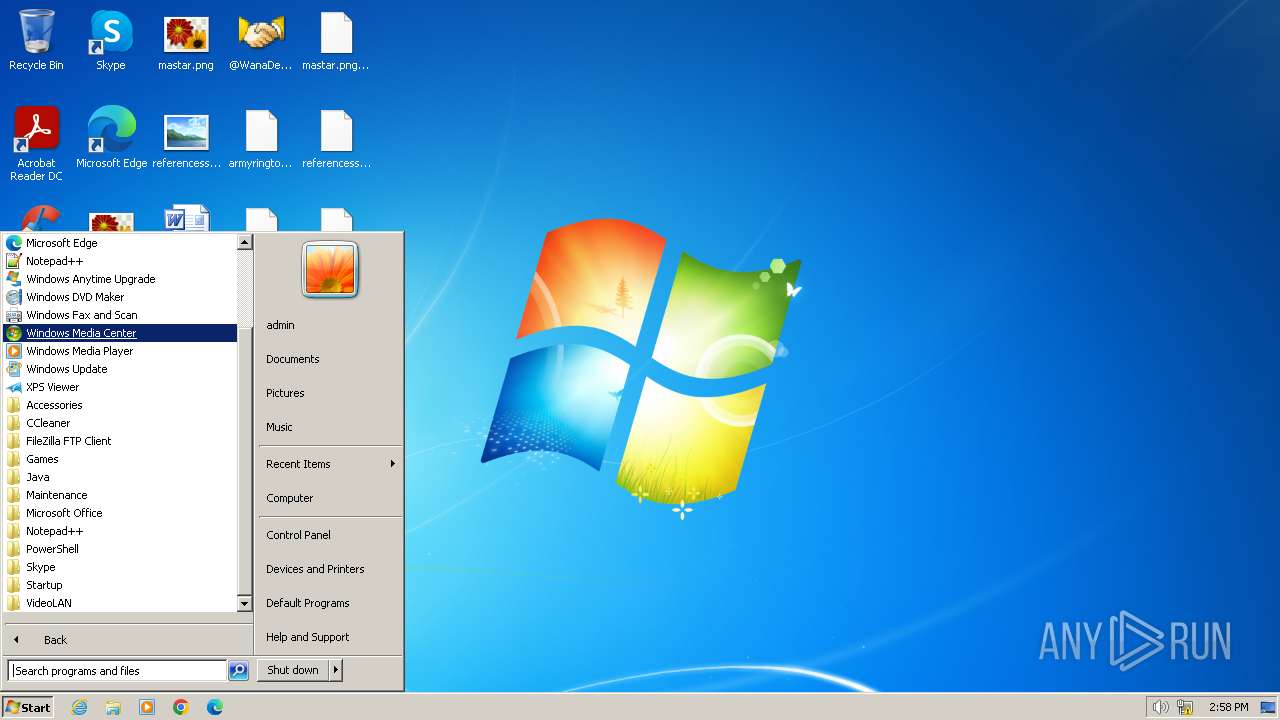Viewport: 1280px width, 720px height.
Task: Select the Skype desktop shortcut
Action: [111, 40]
